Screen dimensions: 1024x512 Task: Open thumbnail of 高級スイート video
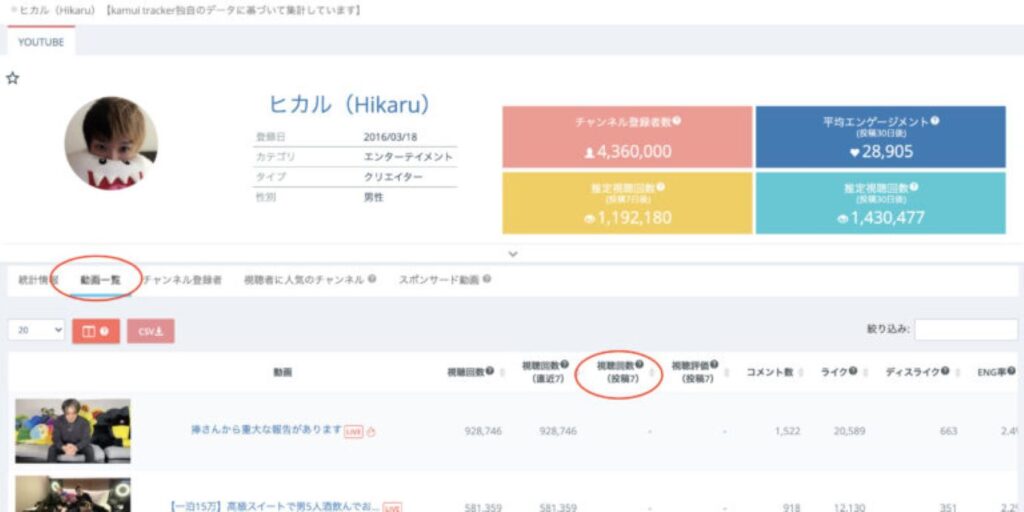[72, 494]
